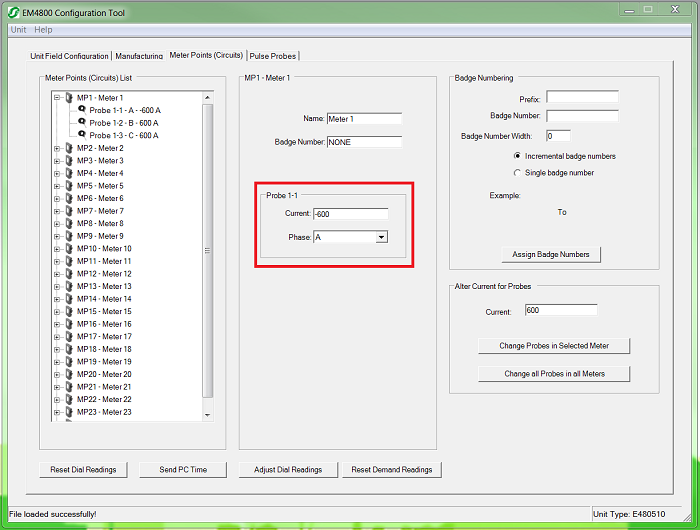Click Assign Badge Numbers button

pos(551,254)
